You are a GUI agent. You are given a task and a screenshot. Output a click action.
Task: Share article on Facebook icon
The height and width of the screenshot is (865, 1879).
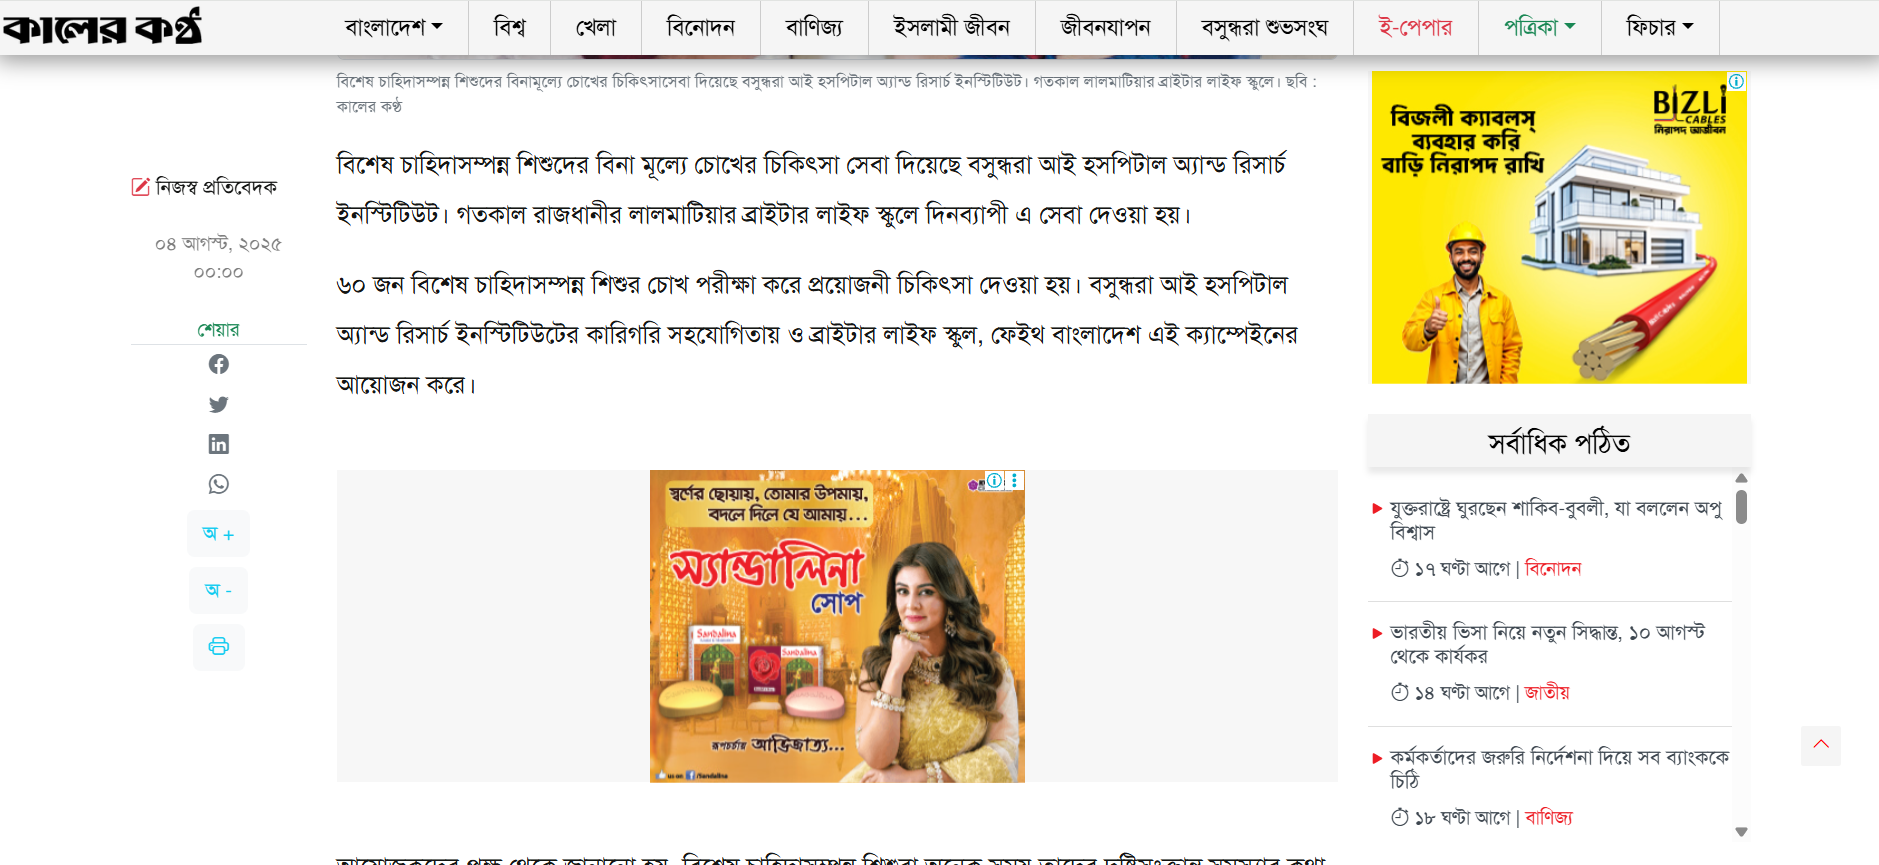pyautogui.click(x=218, y=364)
